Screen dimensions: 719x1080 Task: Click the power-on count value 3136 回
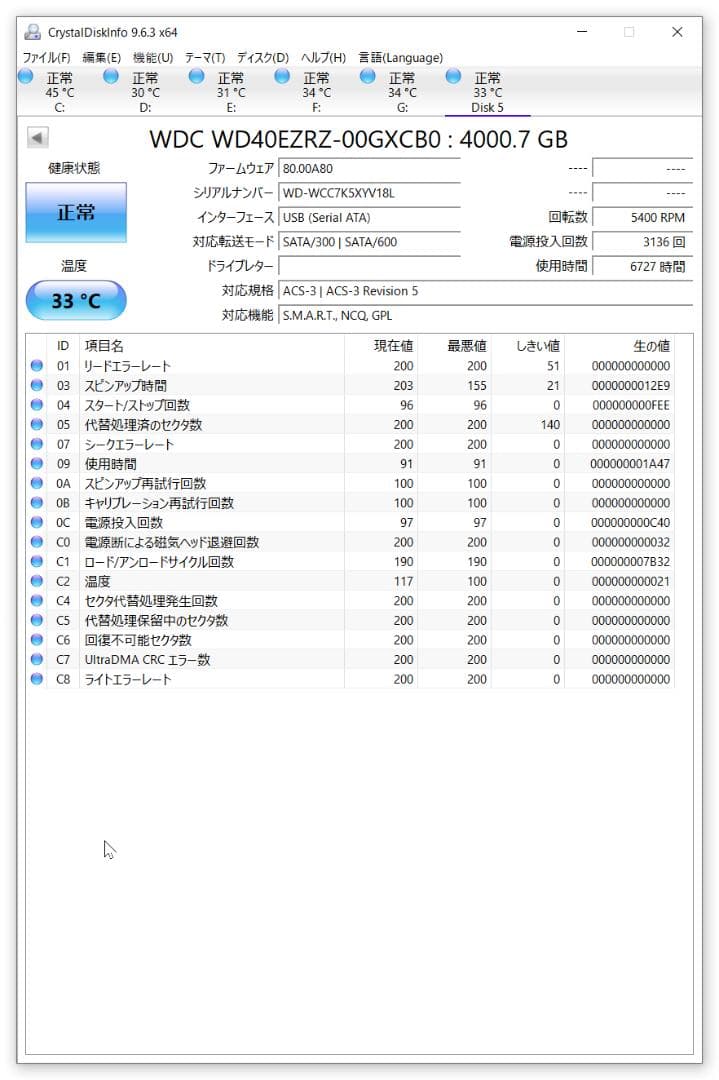pos(643,242)
